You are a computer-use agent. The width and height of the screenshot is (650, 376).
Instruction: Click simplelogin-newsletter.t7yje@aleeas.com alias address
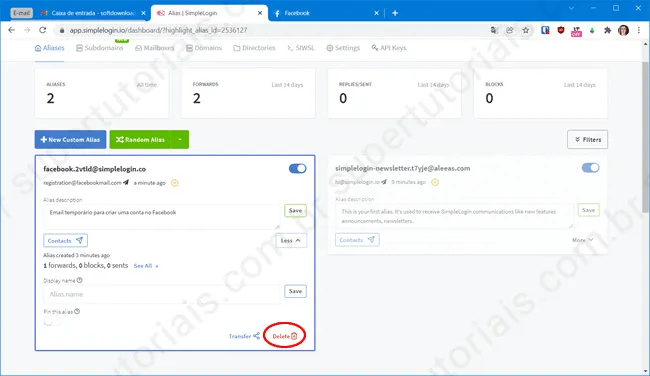click(x=403, y=168)
